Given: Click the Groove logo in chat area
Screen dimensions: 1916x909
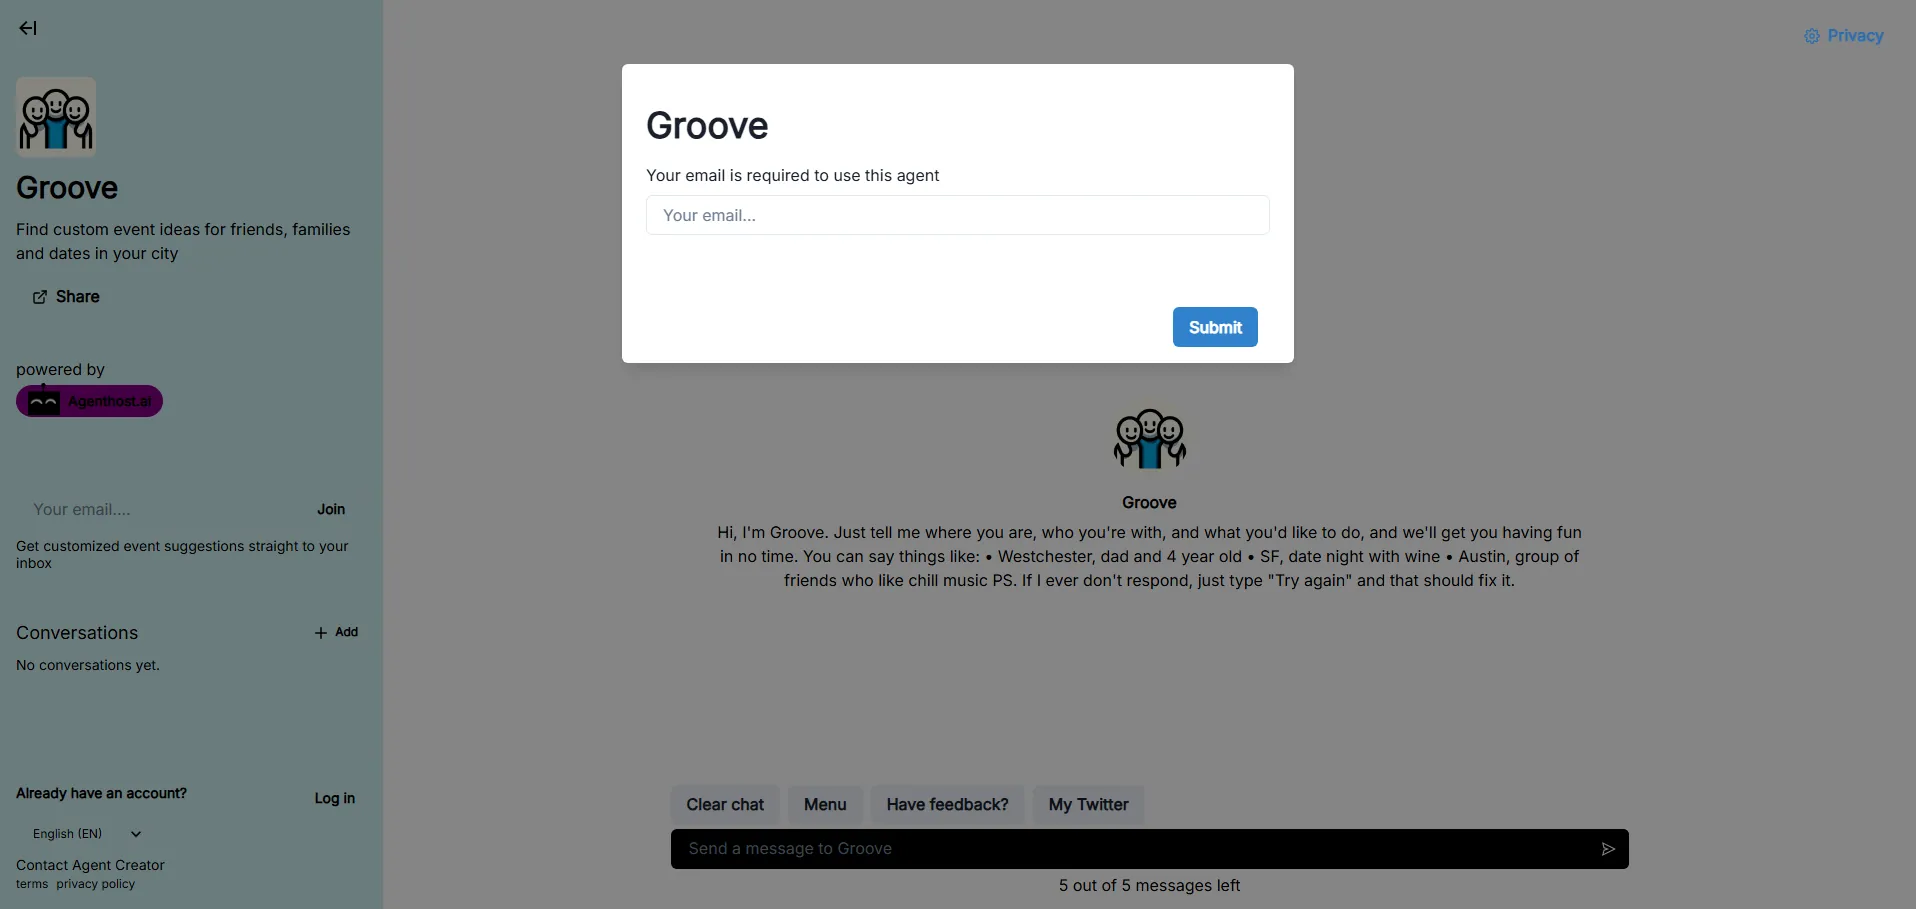Looking at the screenshot, I should pos(1149,439).
